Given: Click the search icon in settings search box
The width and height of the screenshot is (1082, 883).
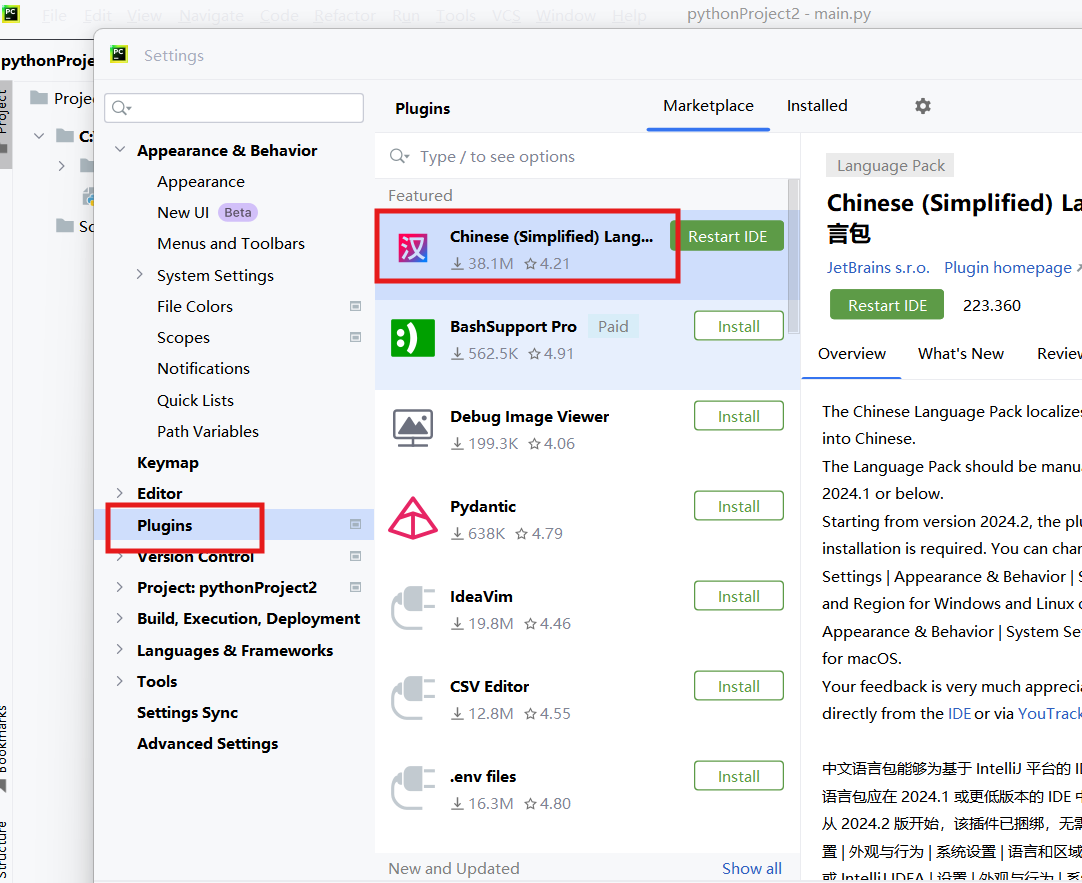Looking at the screenshot, I should 121,108.
